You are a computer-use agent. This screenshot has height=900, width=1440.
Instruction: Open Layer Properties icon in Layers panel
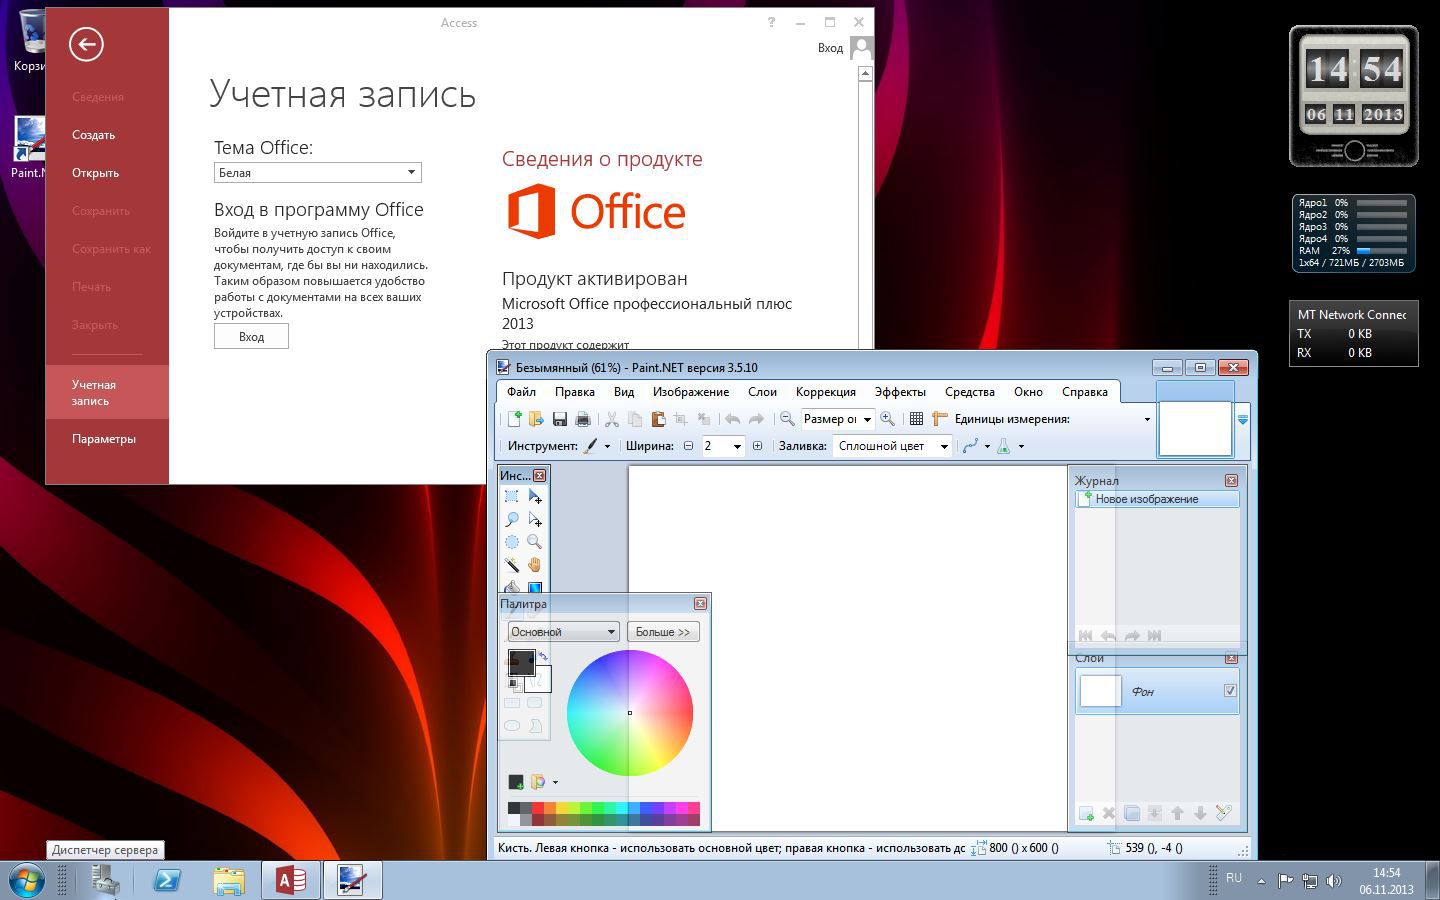coord(1223,813)
